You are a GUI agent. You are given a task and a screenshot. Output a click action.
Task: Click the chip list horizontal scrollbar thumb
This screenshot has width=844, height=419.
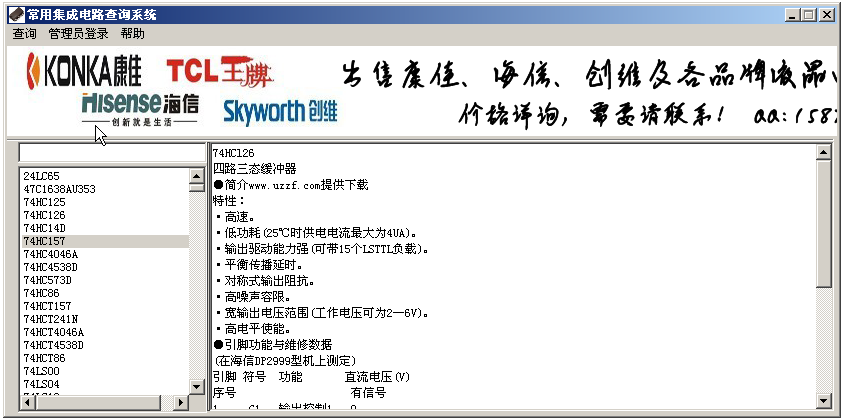coord(97,402)
